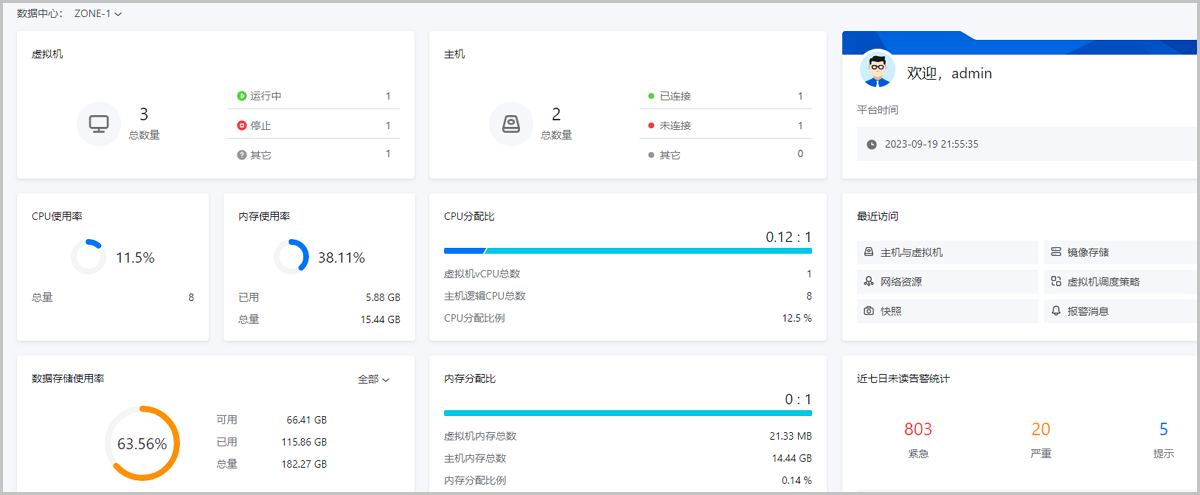
Task: Click the virtual machine monitor icon
Action: tap(98, 124)
